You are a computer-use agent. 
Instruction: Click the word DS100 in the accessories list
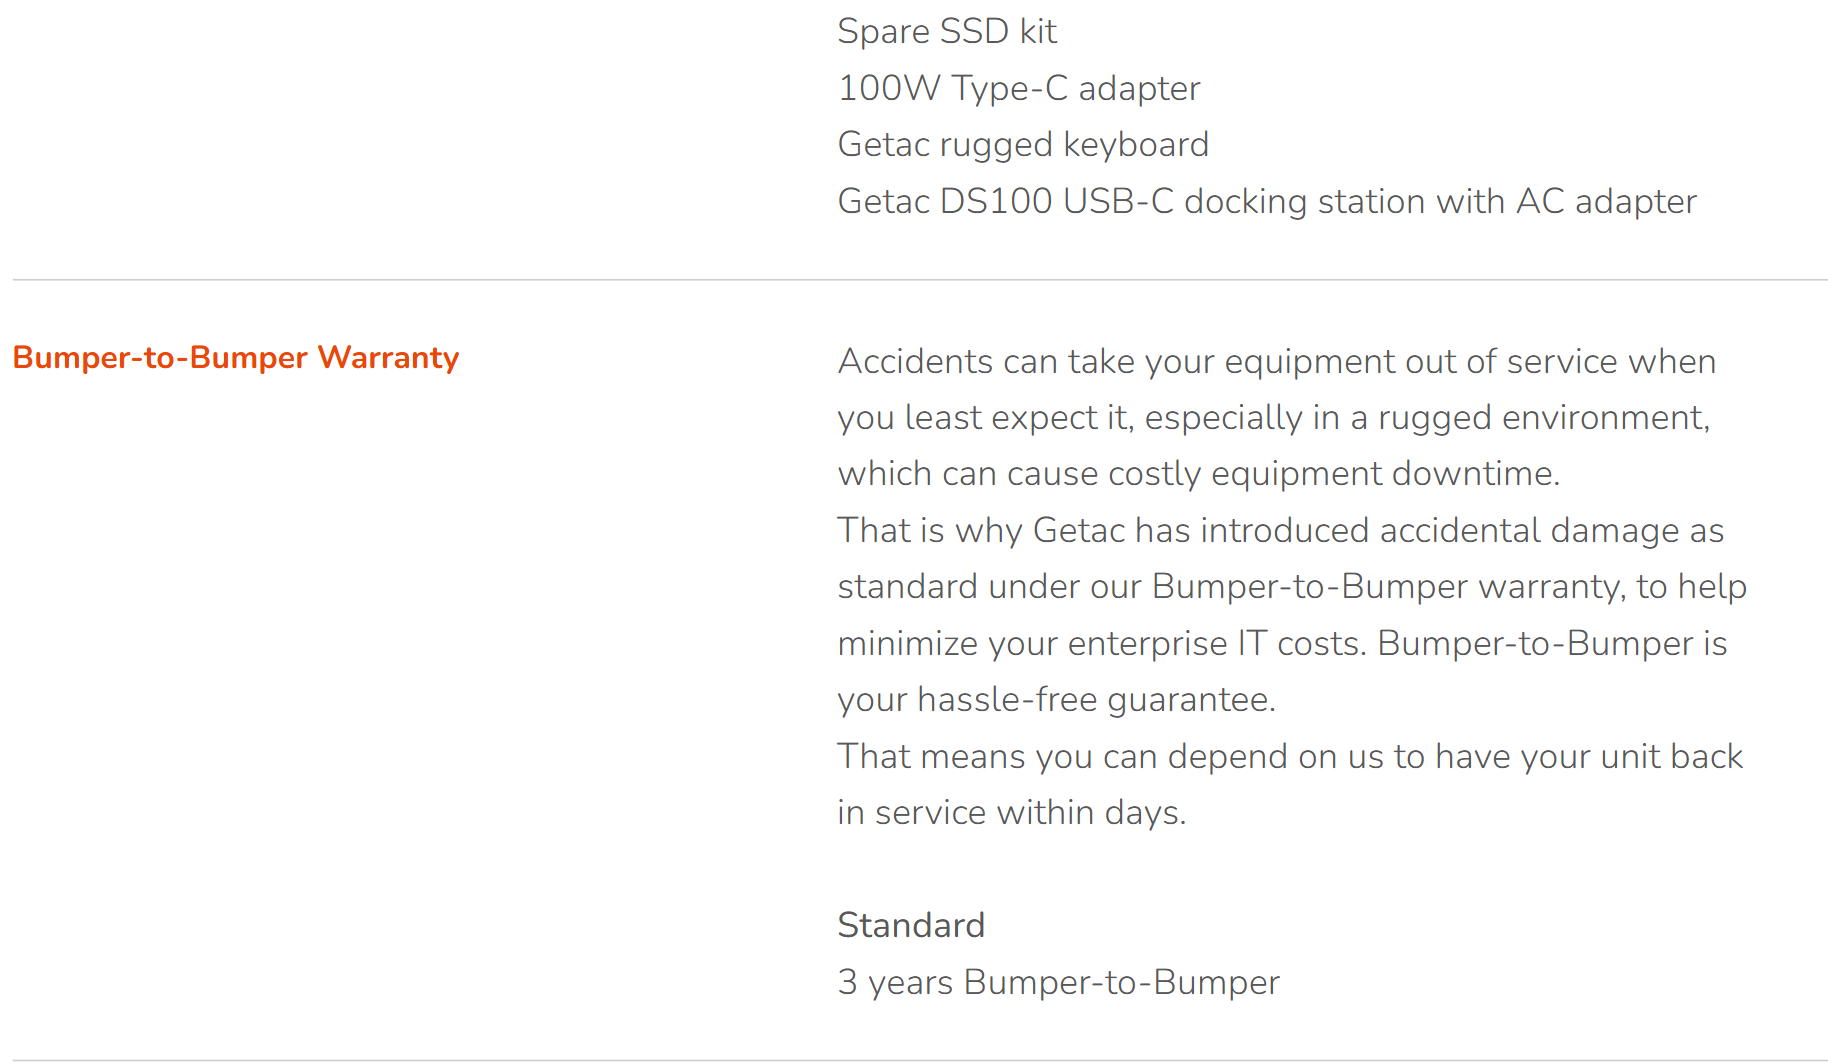[x=996, y=201]
